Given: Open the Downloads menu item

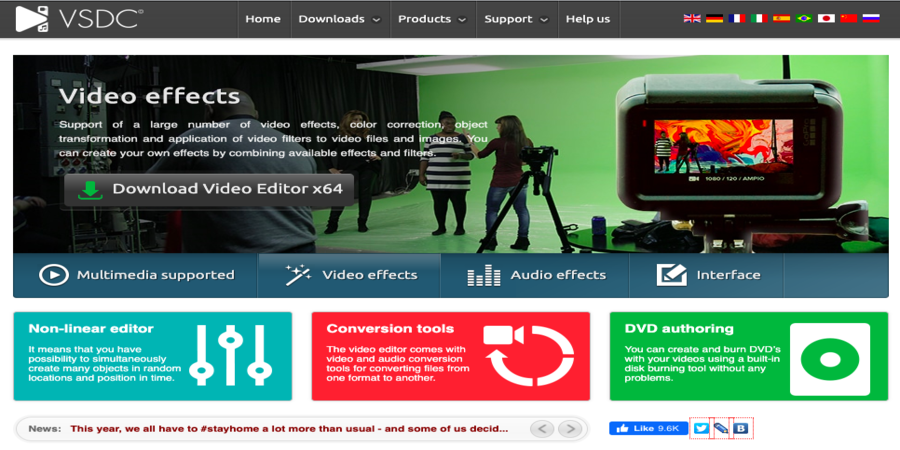Looking at the screenshot, I should [331, 19].
